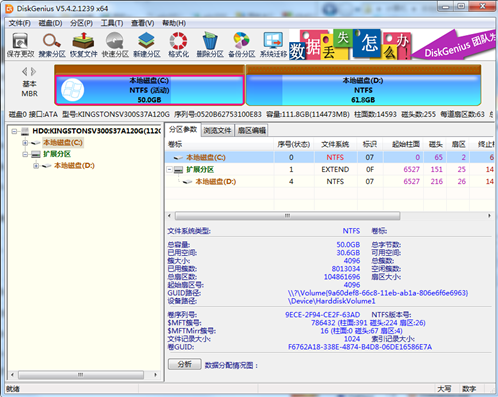This screenshot has height=397, width=498.
Task: Click the 卷标 column header
Action: [220, 144]
